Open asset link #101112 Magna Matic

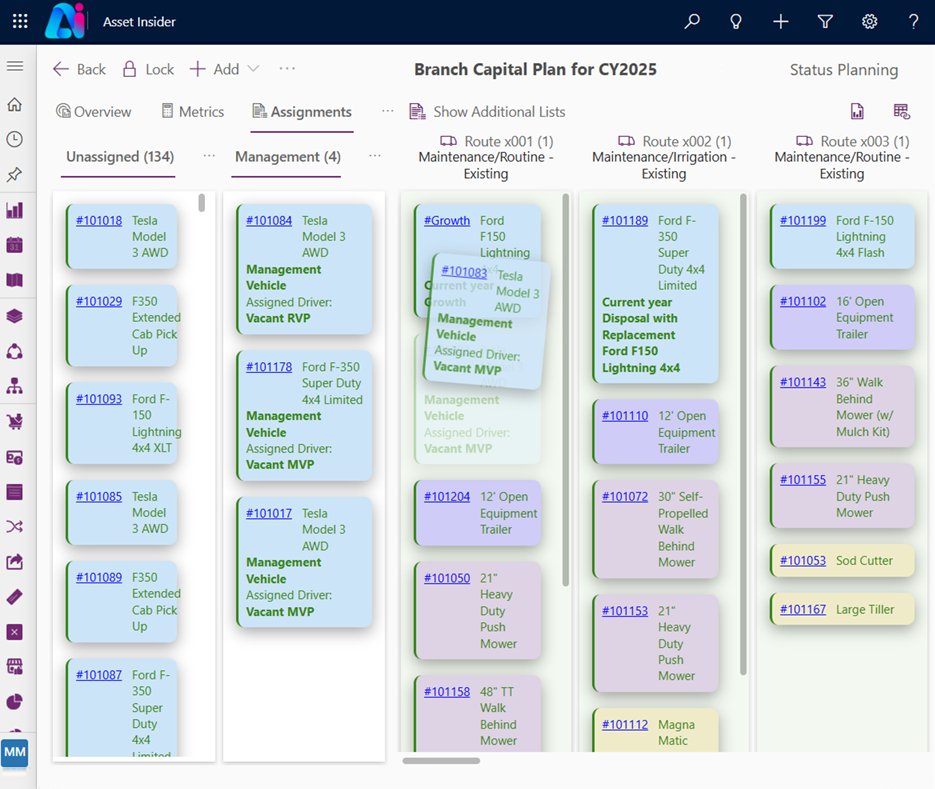(x=625, y=725)
